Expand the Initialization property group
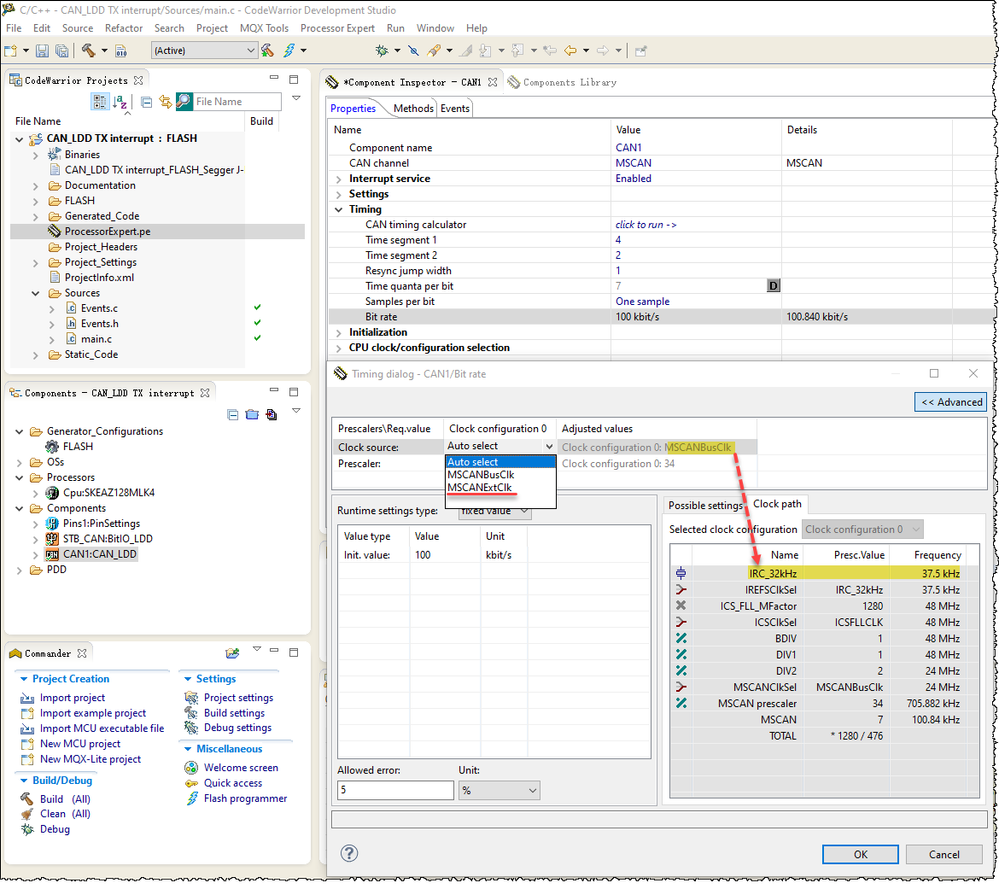The image size is (999, 884). coord(340,332)
